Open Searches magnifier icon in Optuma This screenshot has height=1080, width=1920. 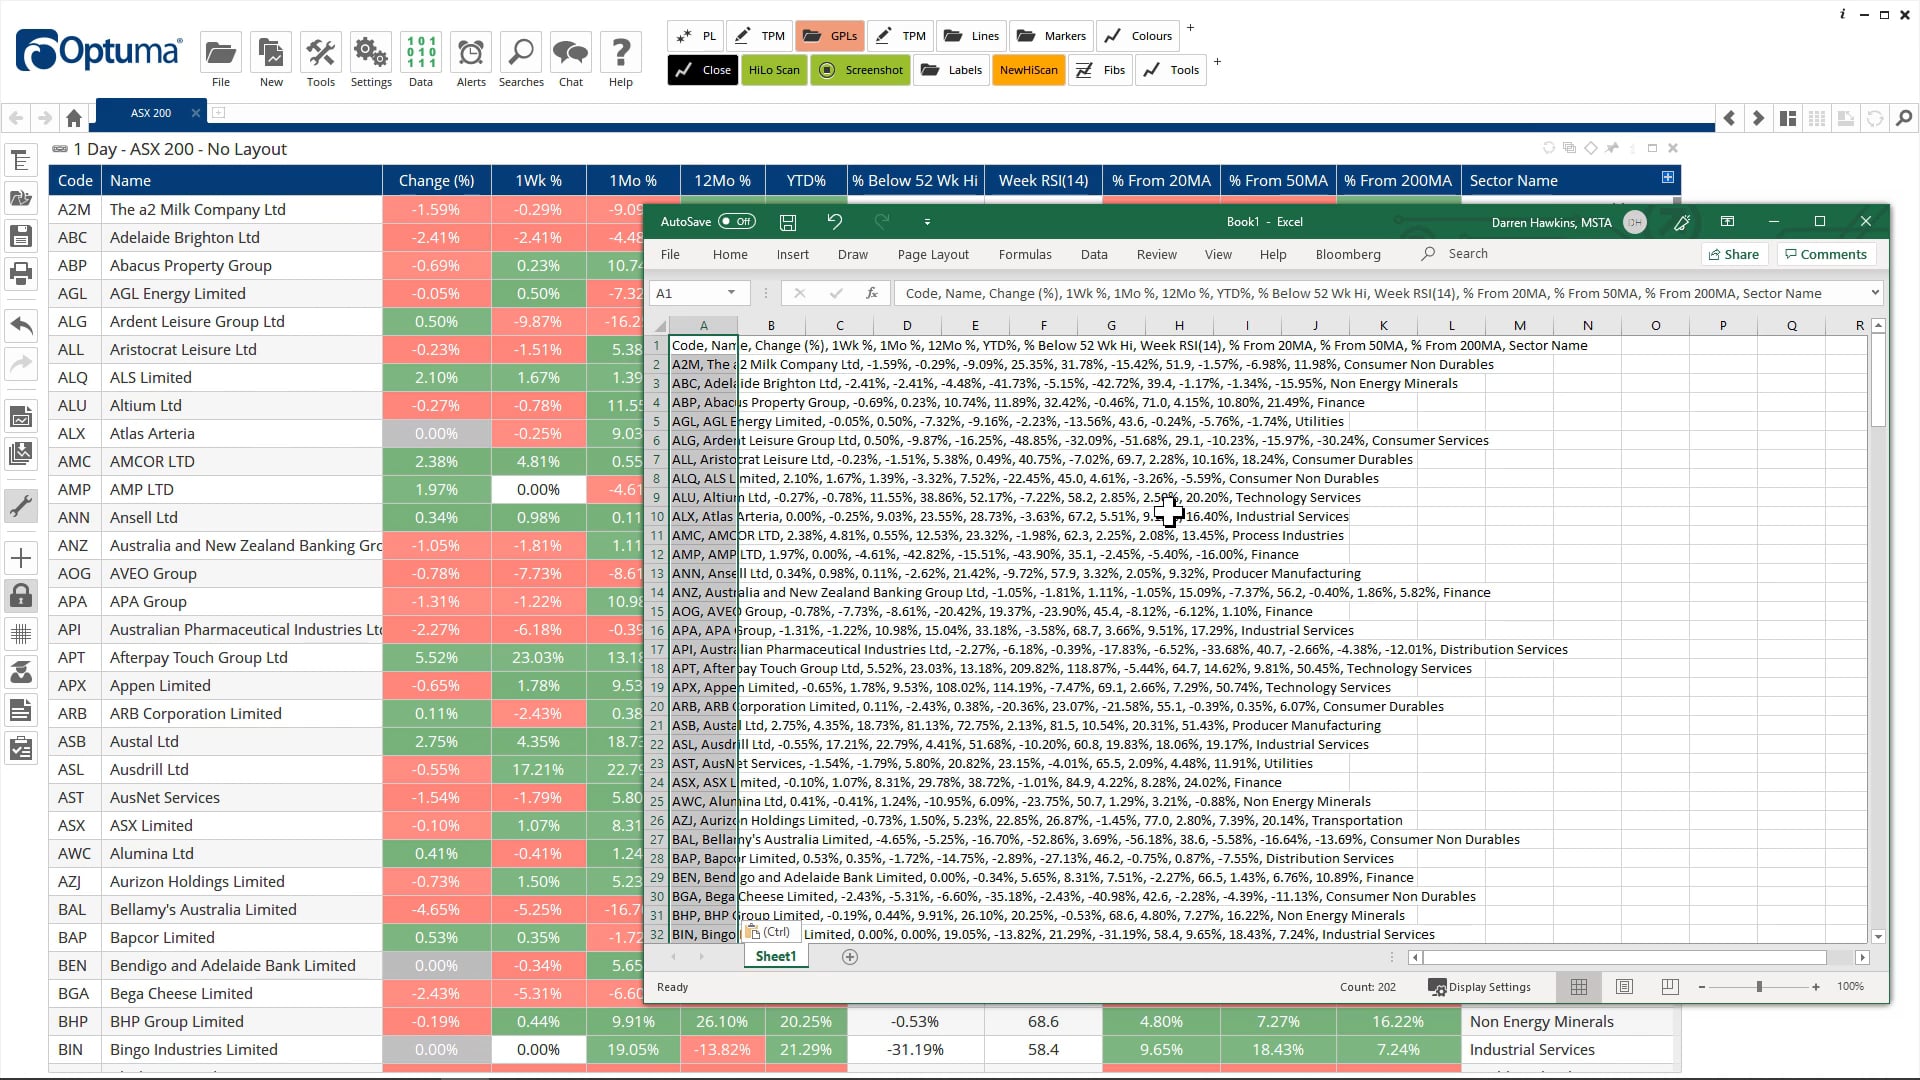pyautogui.click(x=521, y=52)
